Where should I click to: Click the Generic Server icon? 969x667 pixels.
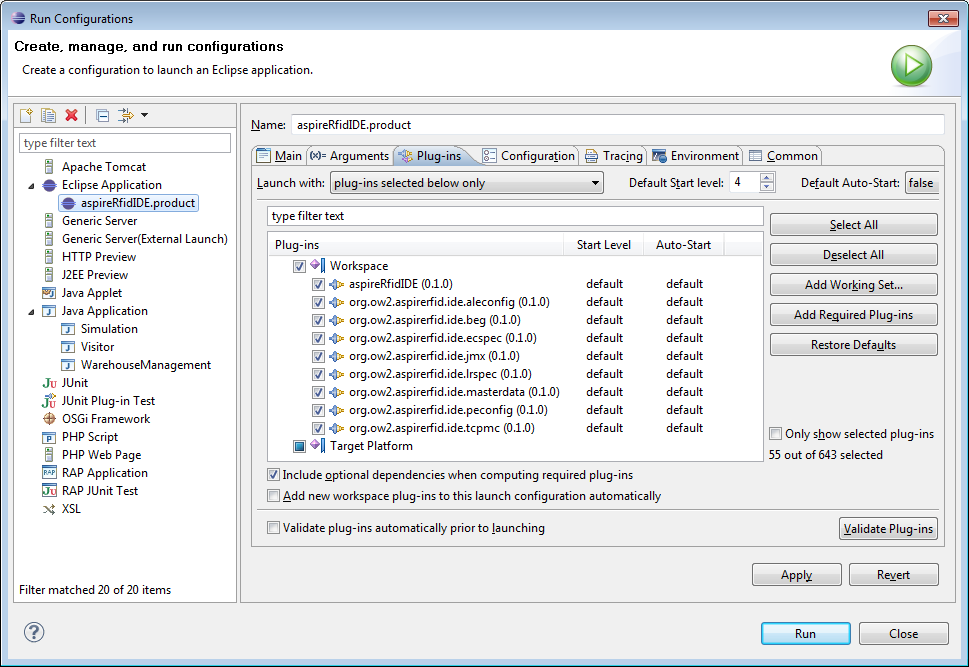(49, 221)
